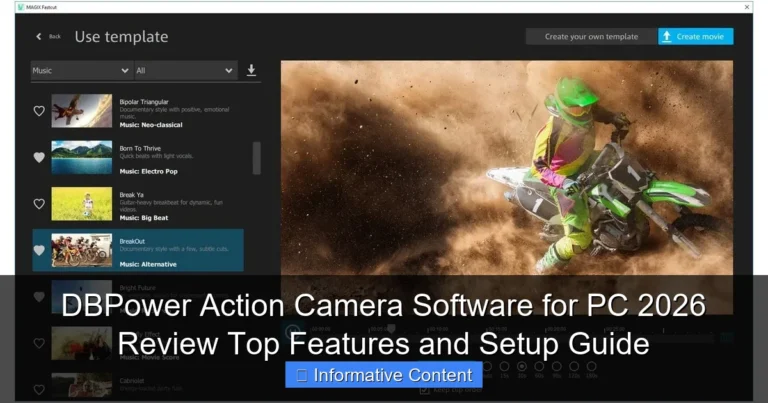
Task: Open Create your own template
Action: pos(591,36)
